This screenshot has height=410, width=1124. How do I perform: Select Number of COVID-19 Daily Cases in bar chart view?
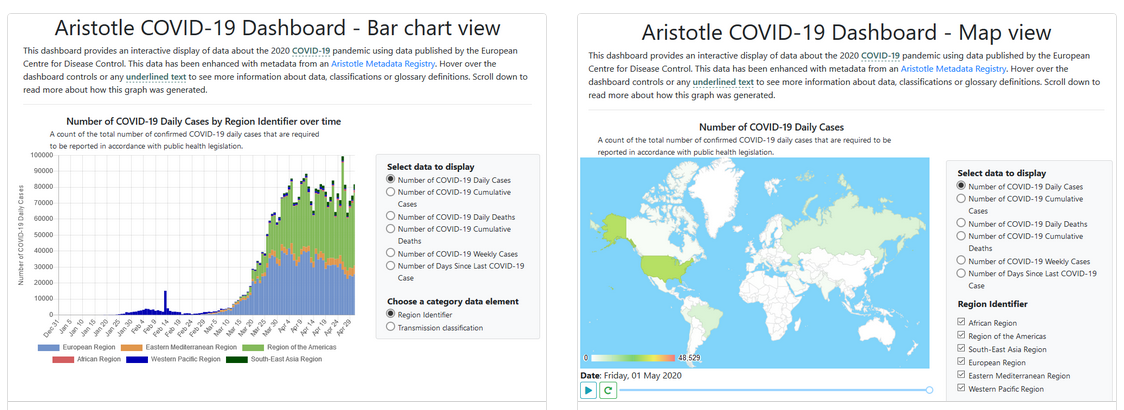click(x=391, y=179)
